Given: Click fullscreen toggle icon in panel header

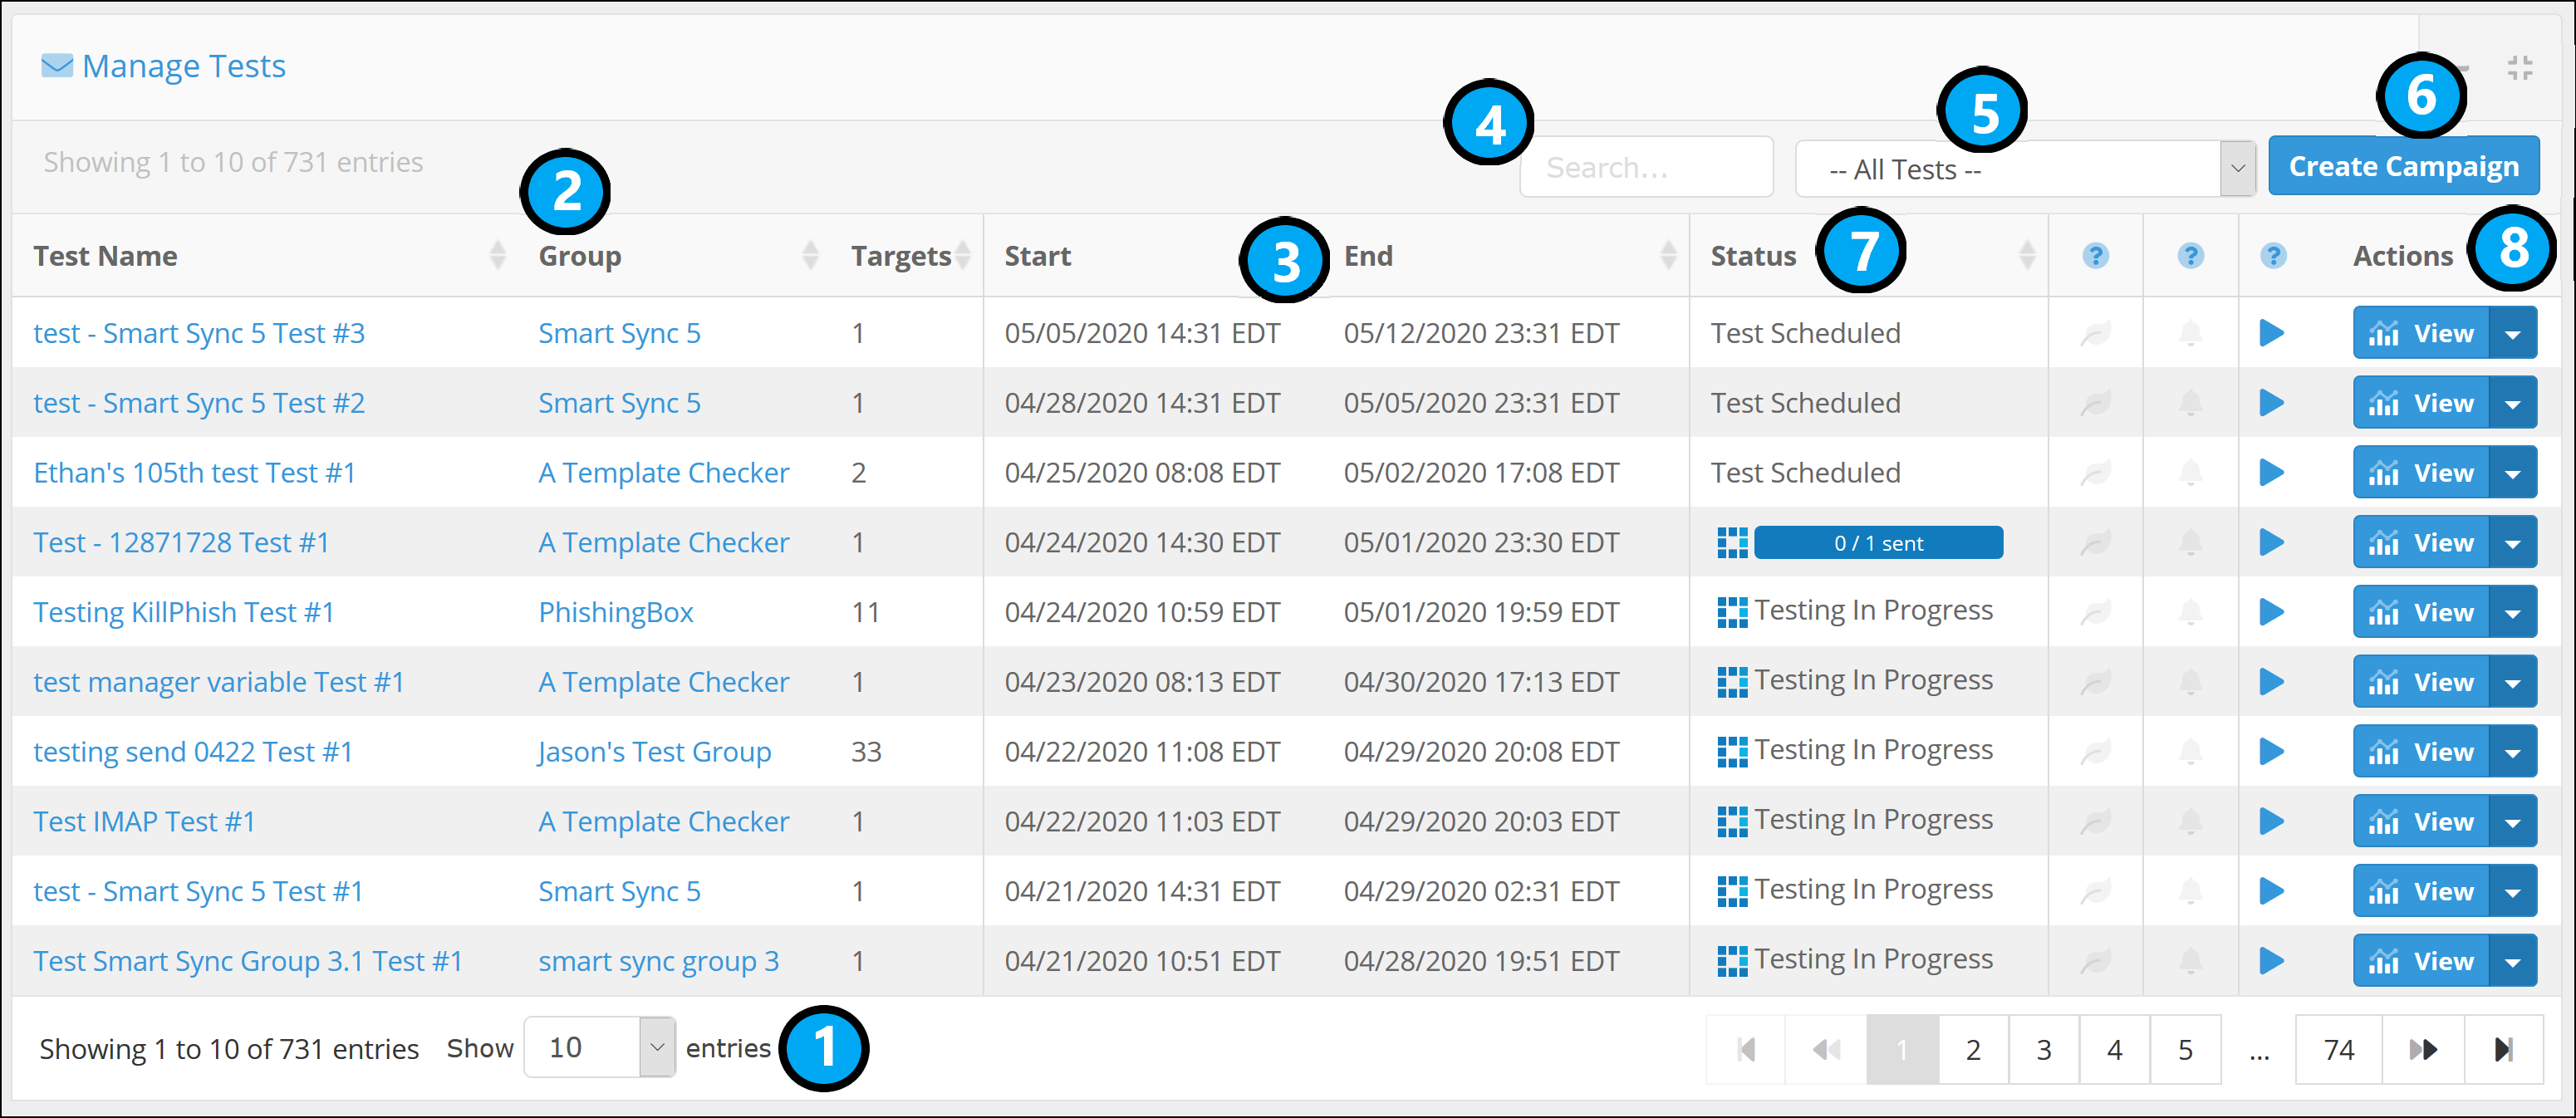Looking at the screenshot, I should [2519, 68].
